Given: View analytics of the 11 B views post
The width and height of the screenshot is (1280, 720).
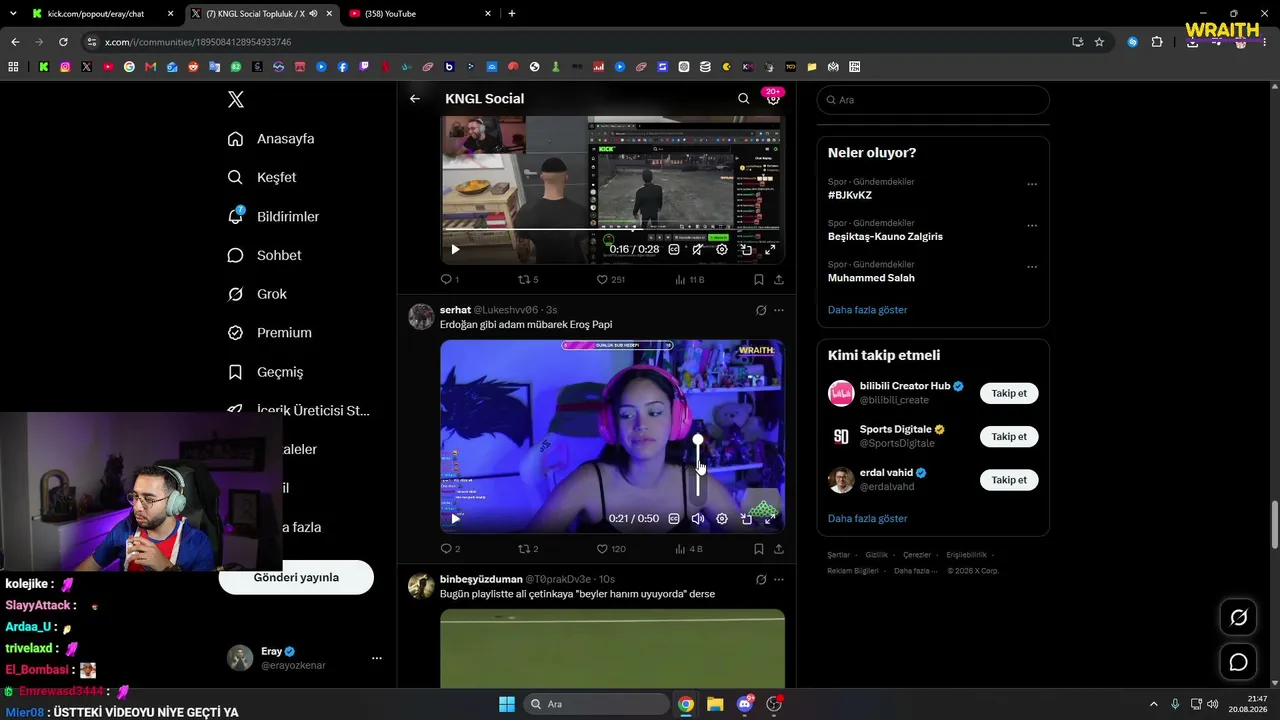Looking at the screenshot, I should click(690, 280).
